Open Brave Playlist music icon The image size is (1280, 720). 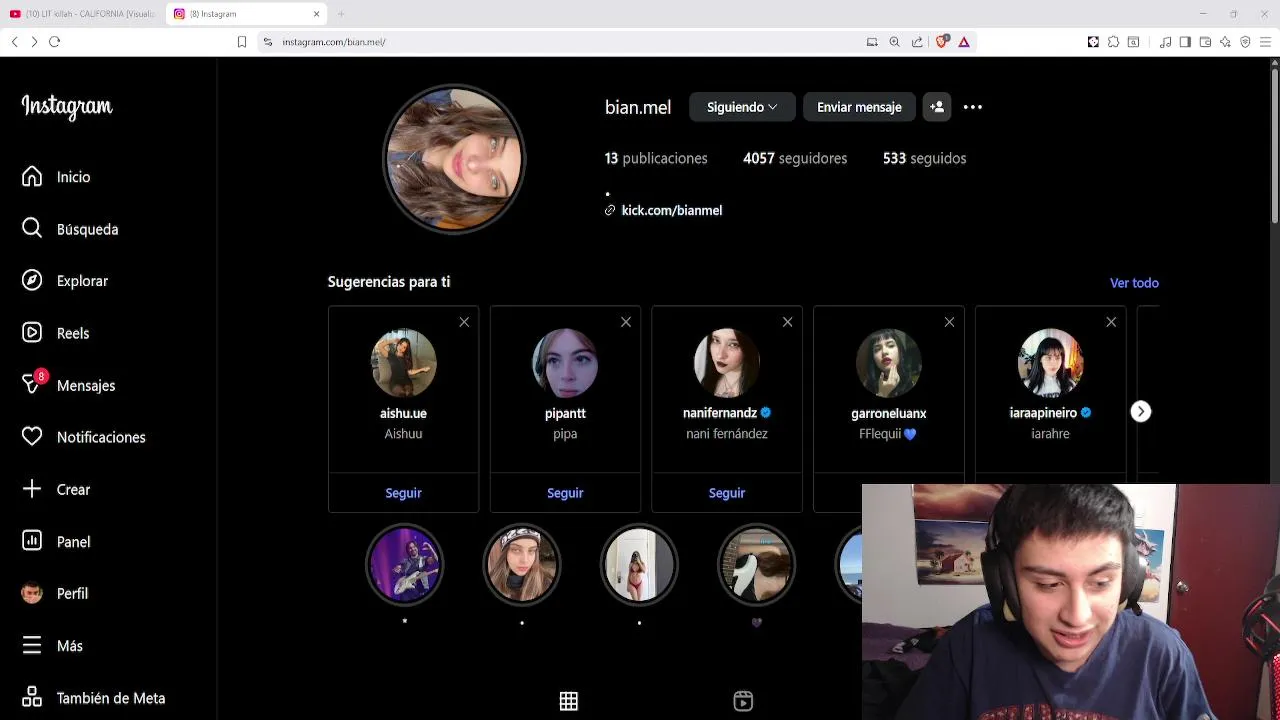pyautogui.click(x=1166, y=42)
